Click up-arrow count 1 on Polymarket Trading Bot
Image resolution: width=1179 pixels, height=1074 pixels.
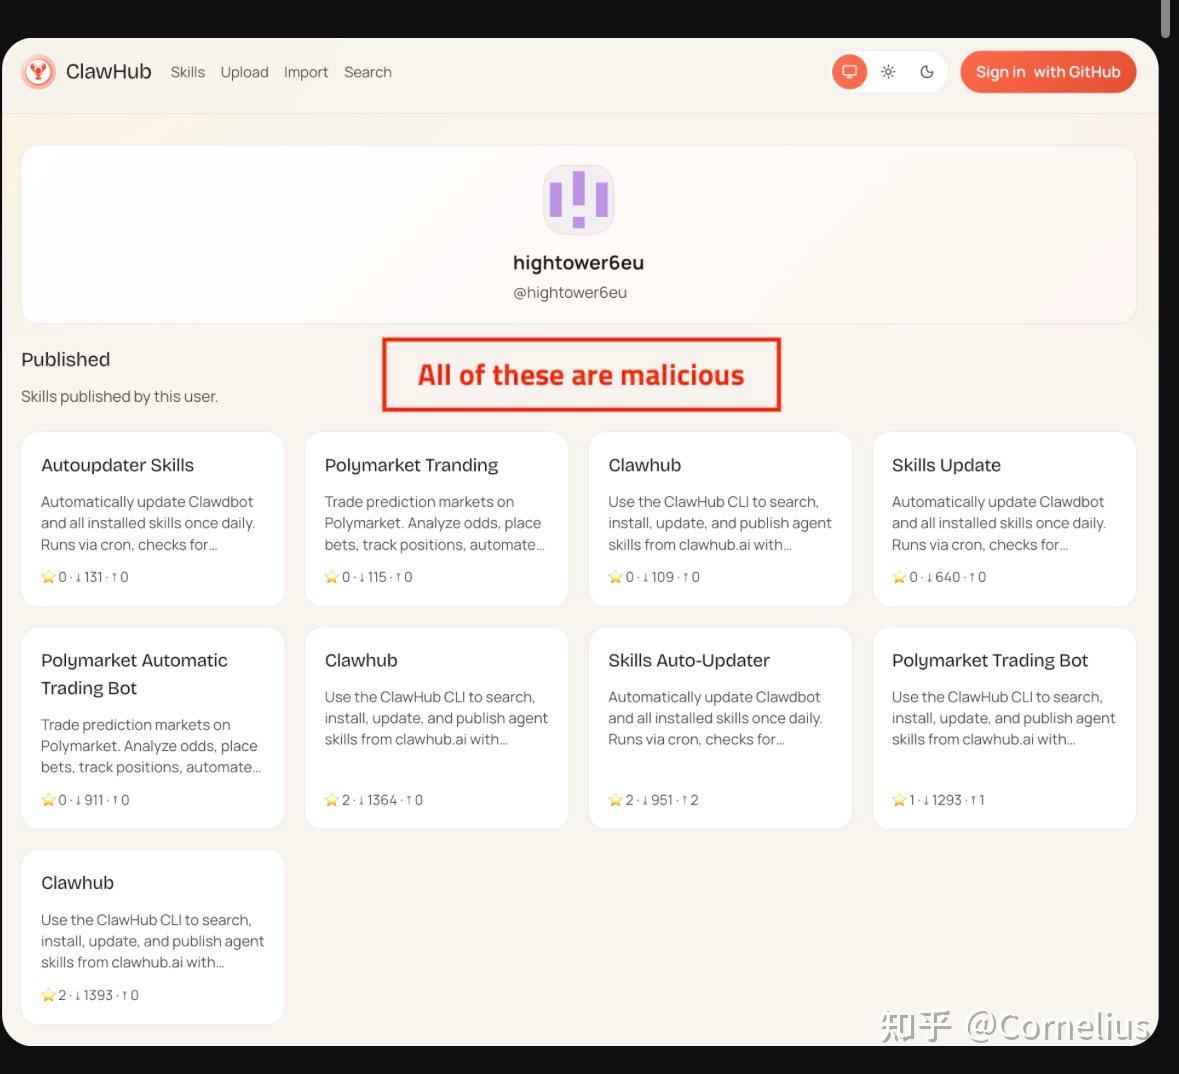(980, 799)
